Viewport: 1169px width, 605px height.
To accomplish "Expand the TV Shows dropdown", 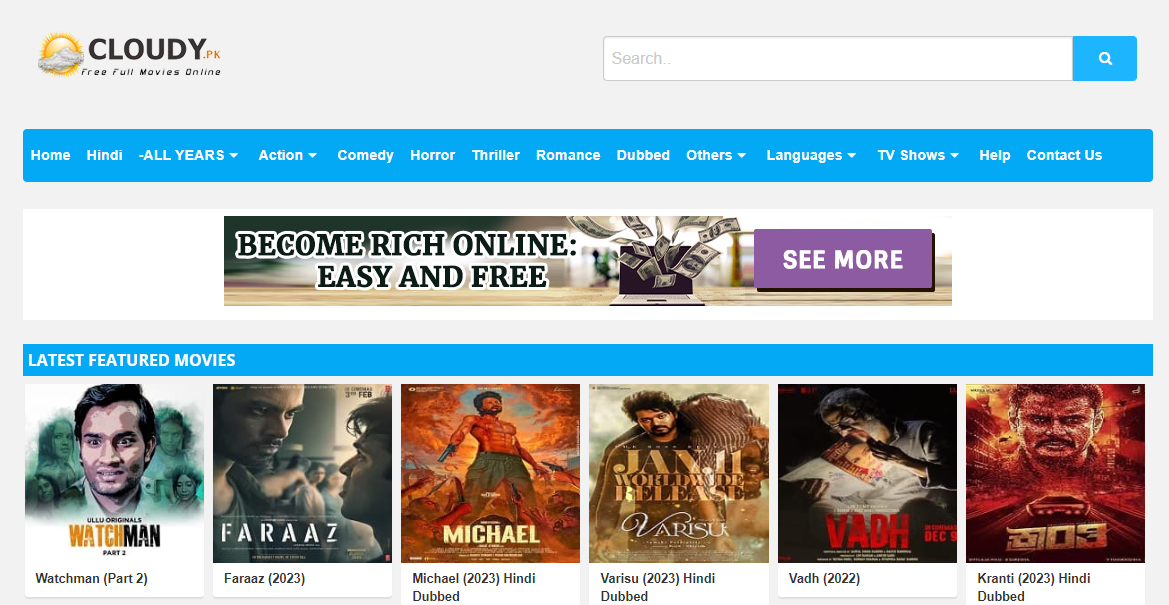I will point(918,155).
